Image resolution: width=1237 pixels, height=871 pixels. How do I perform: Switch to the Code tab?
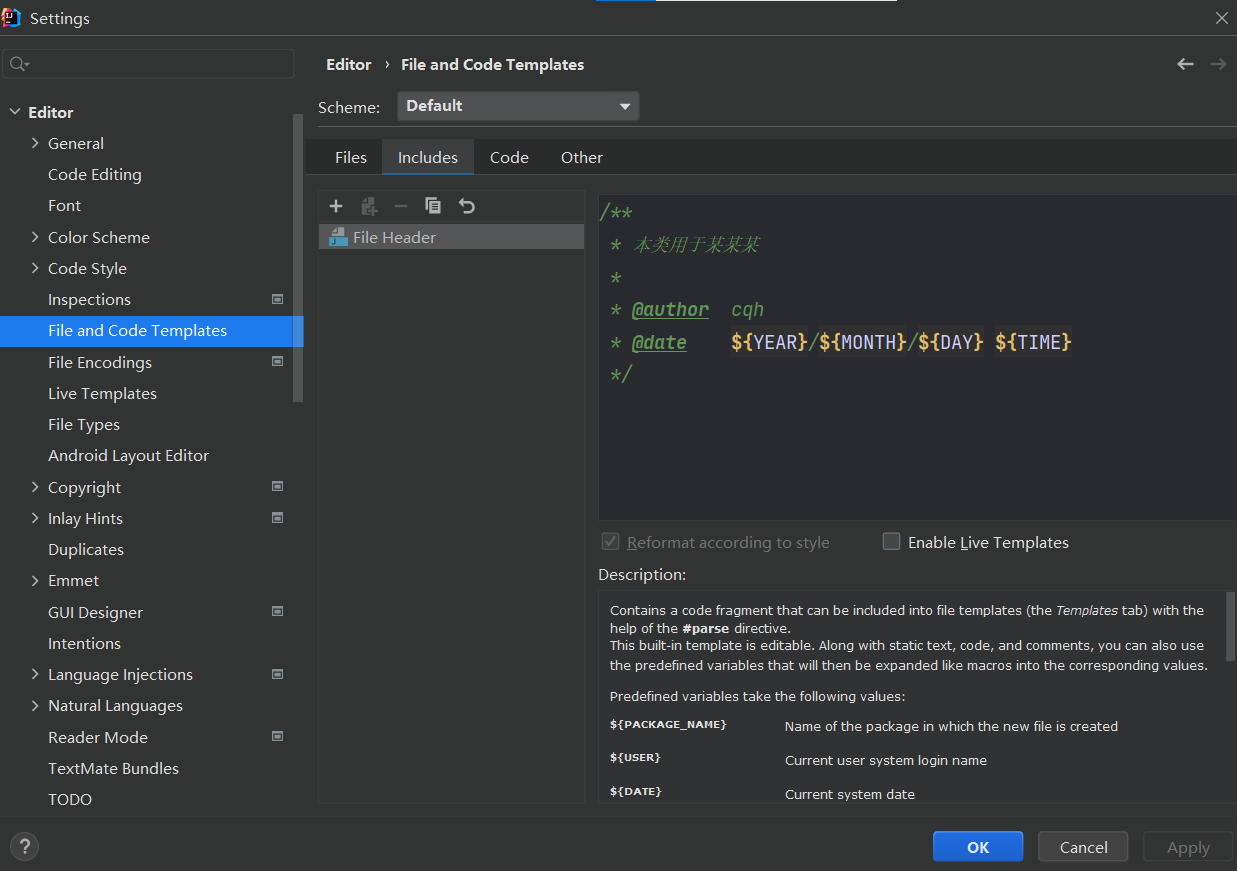click(509, 157)
